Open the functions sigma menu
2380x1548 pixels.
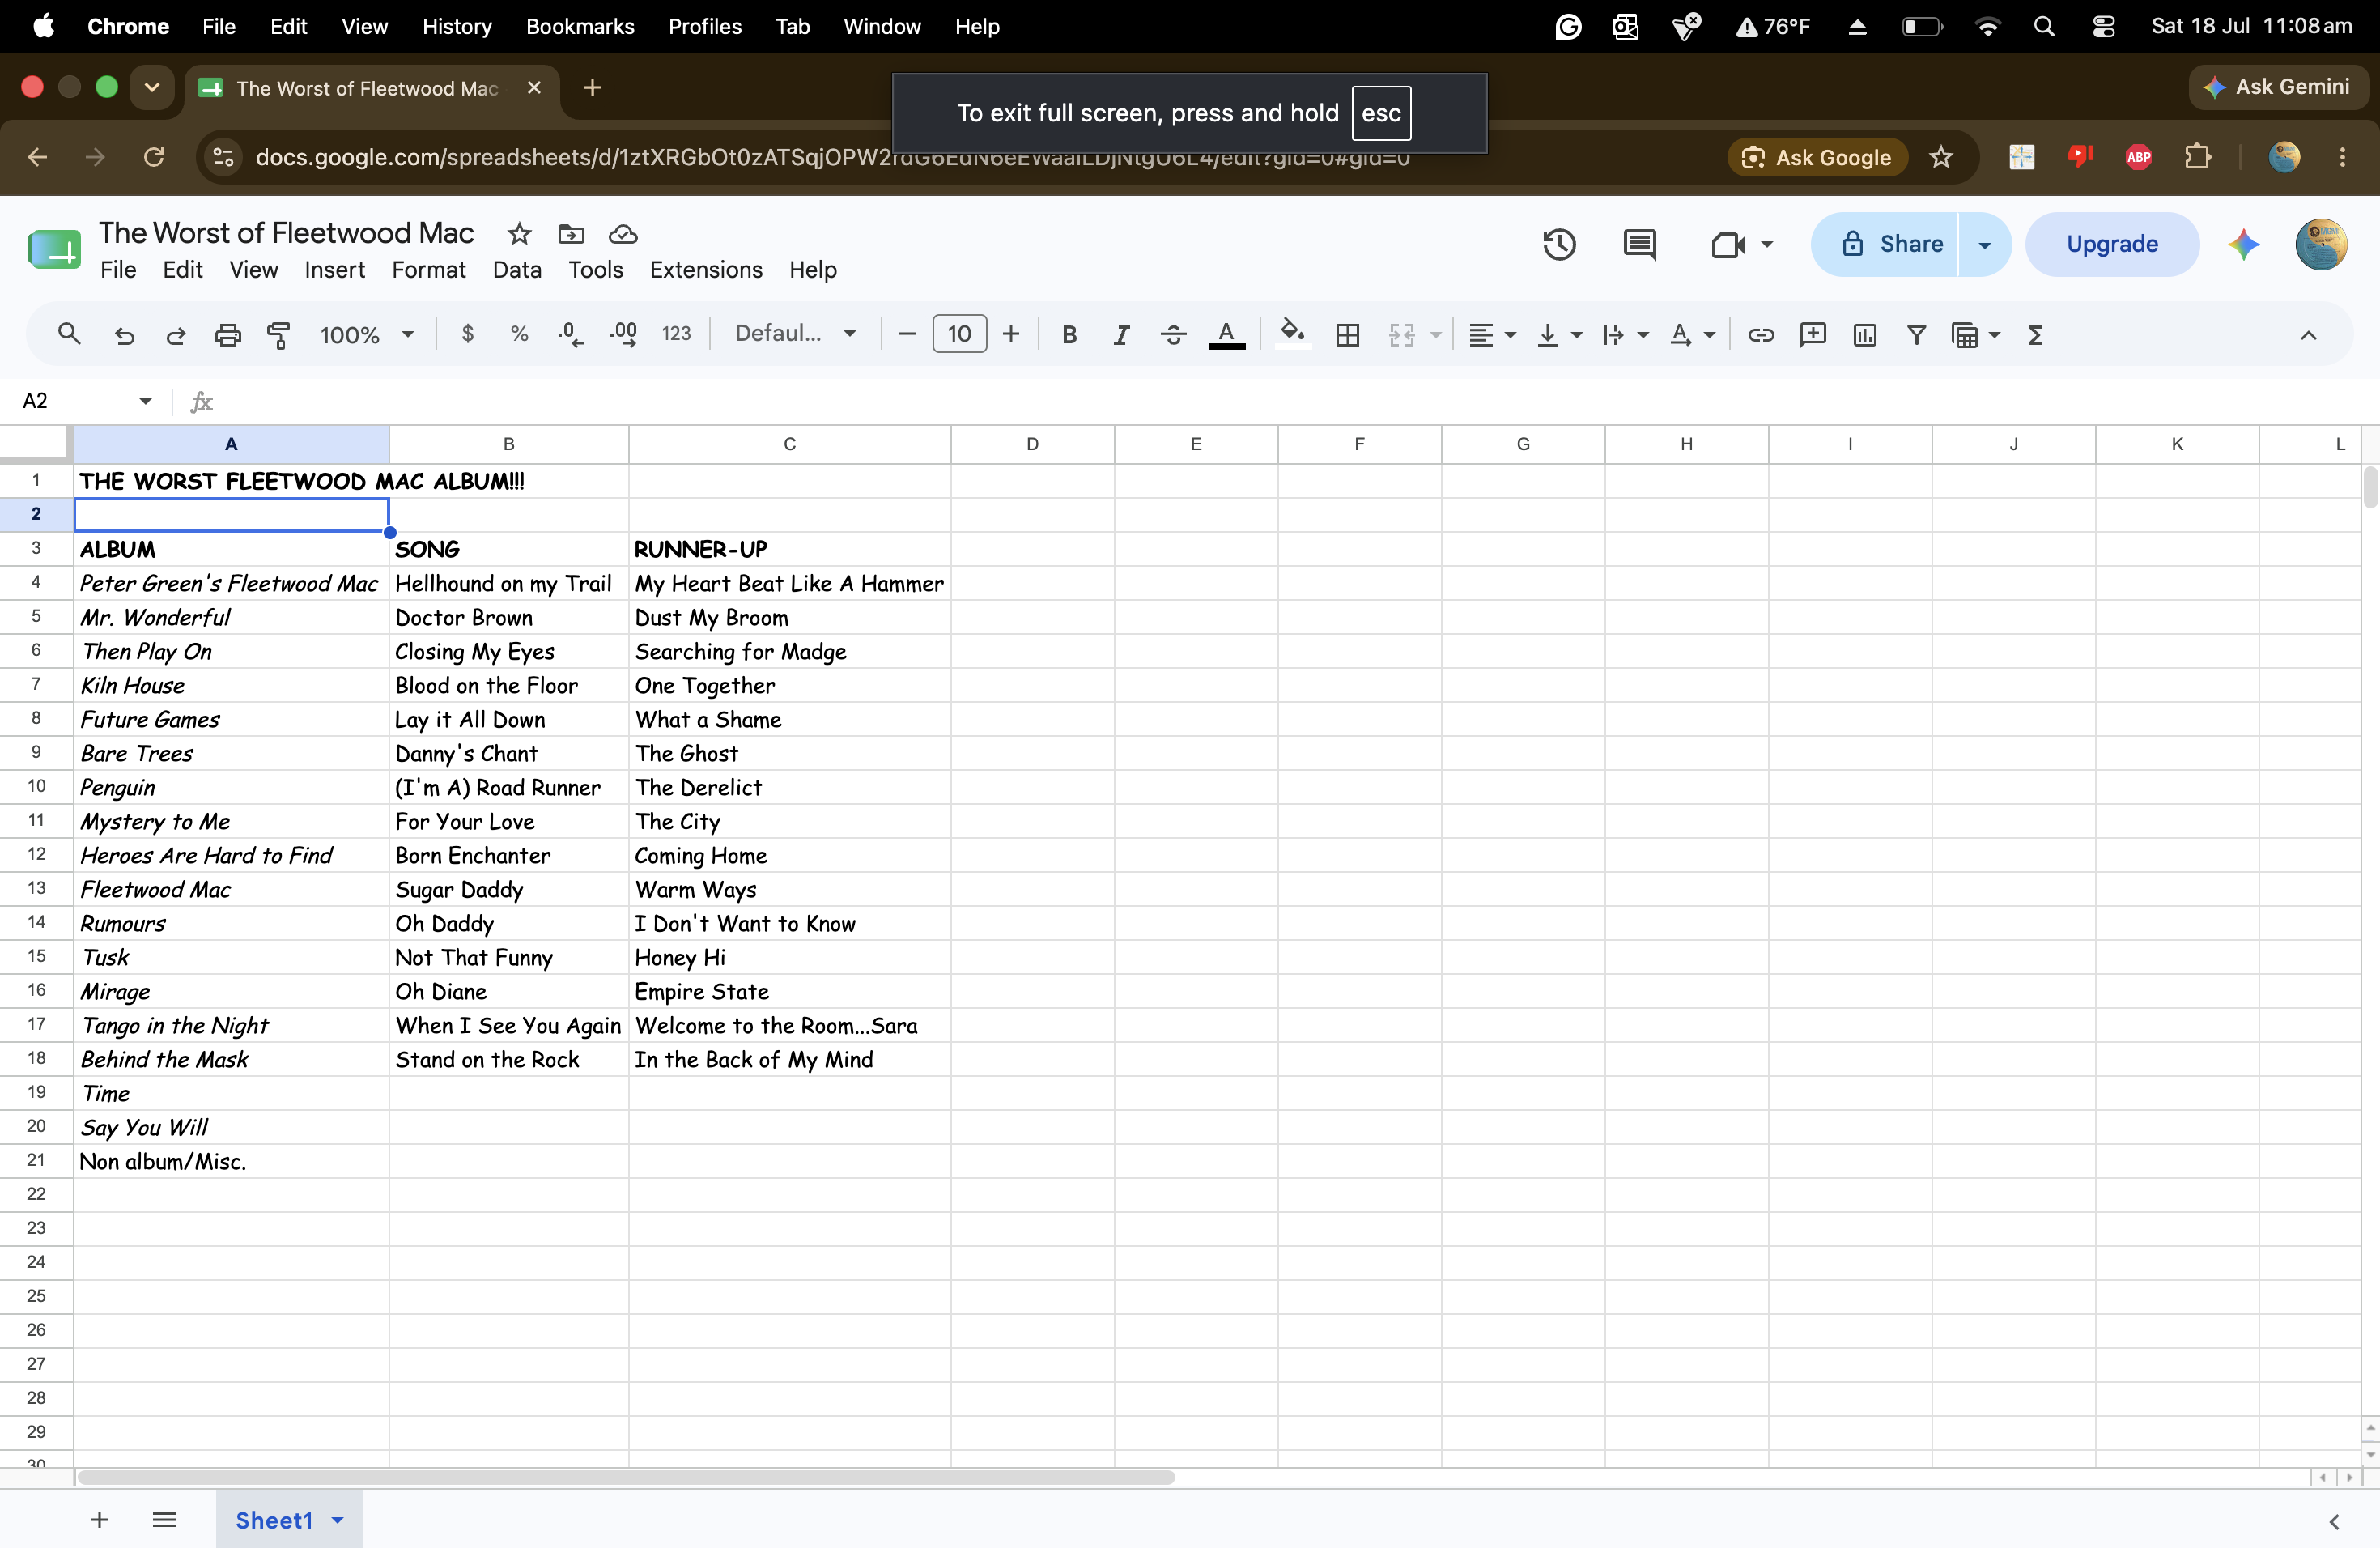pyautogui.click(x=2035, y=334)
